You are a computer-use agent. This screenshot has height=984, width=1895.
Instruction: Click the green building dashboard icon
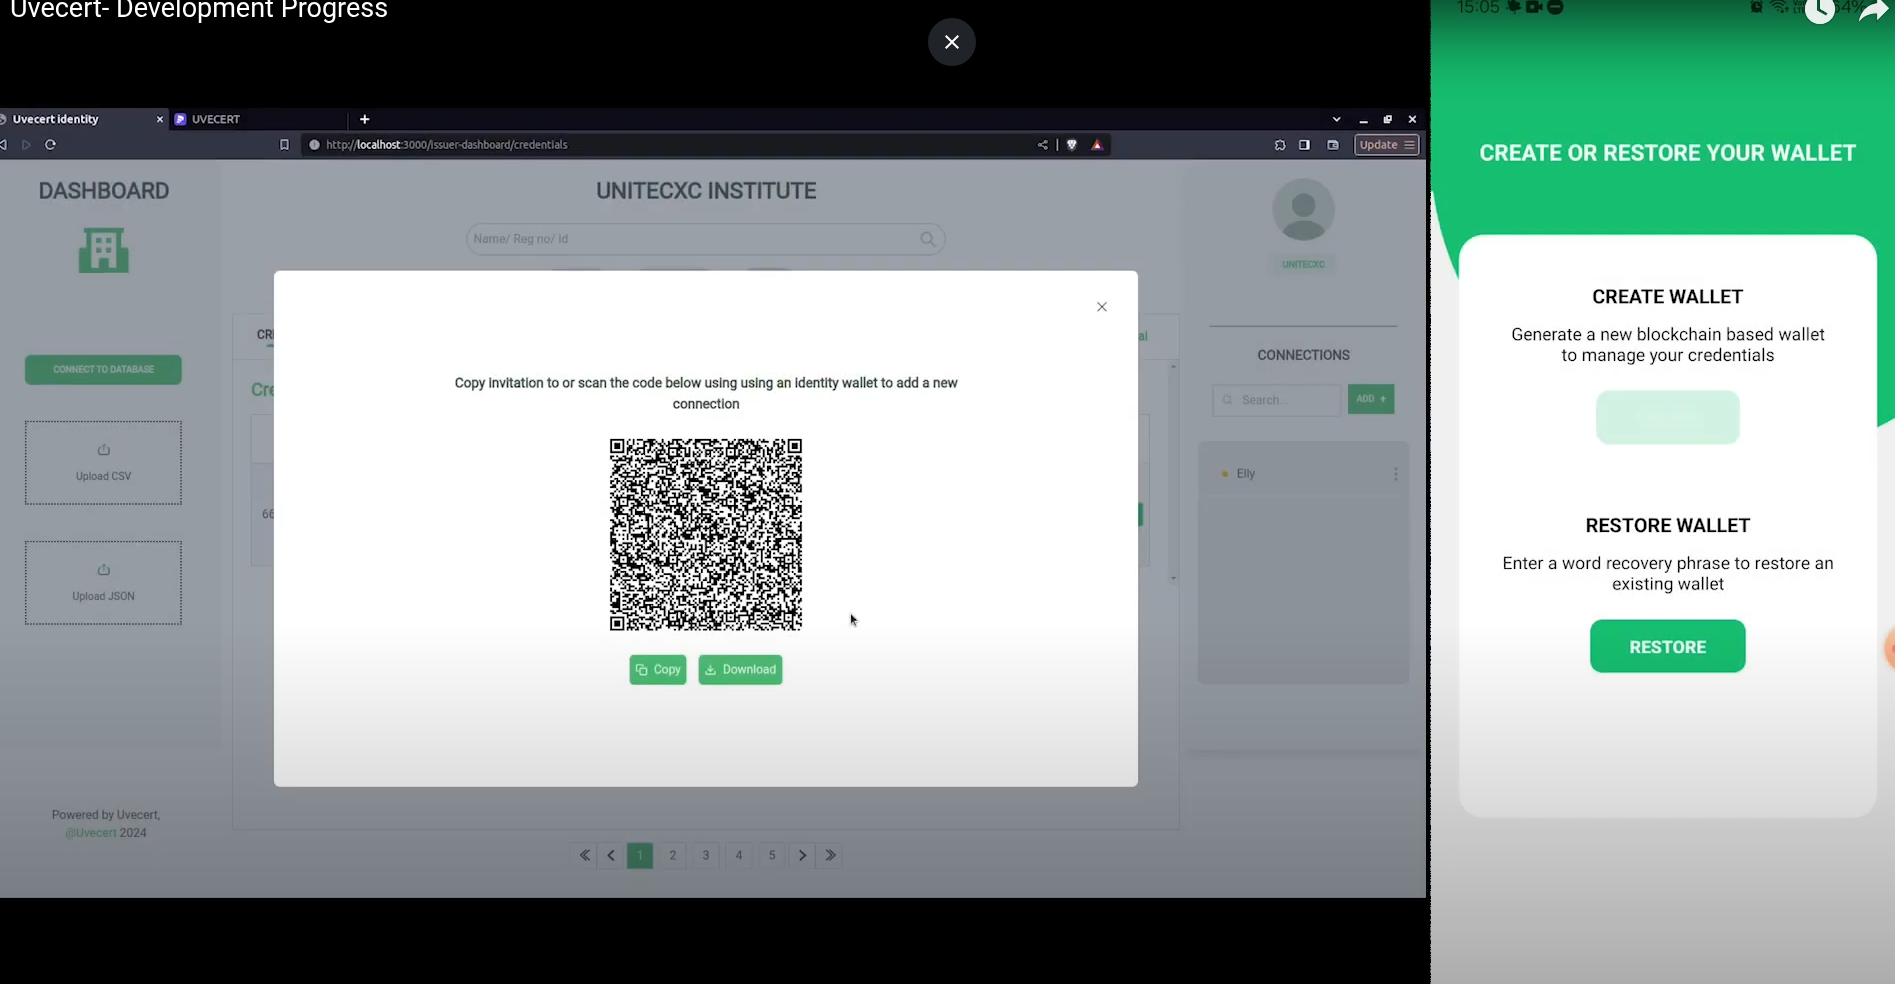104,250
